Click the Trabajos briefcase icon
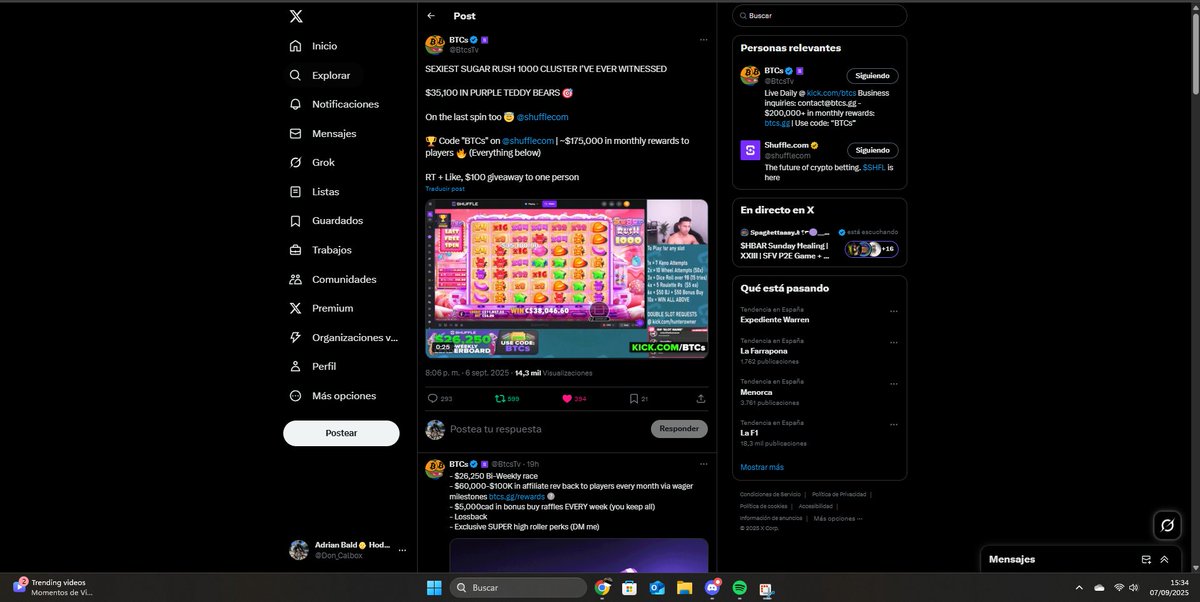The height and width of the screenshot is (602, 1200). [295, 250]
